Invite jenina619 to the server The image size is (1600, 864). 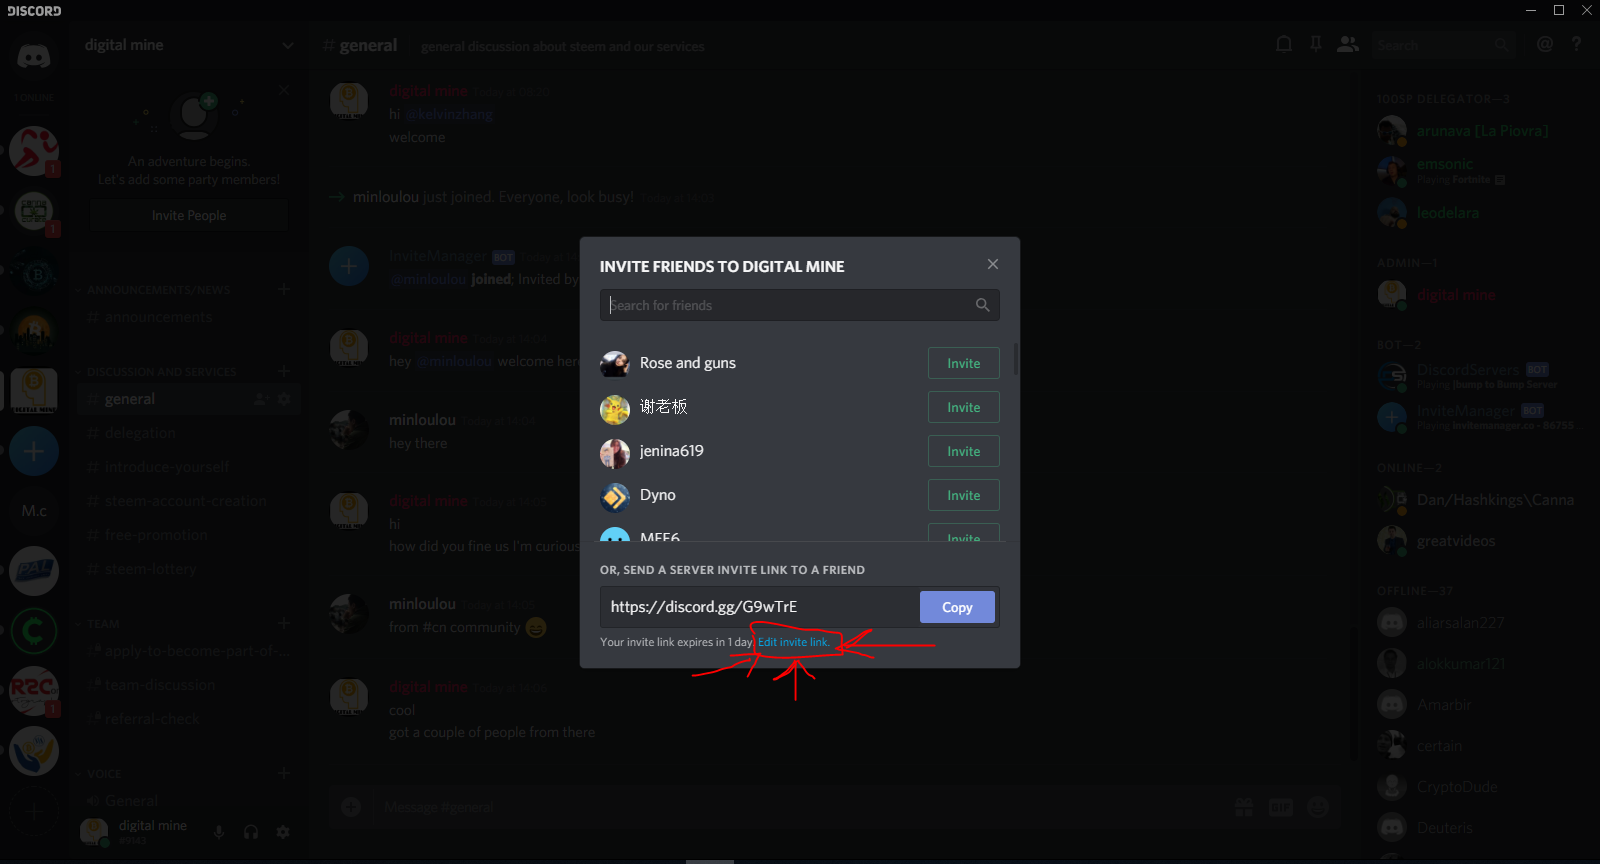964,451
